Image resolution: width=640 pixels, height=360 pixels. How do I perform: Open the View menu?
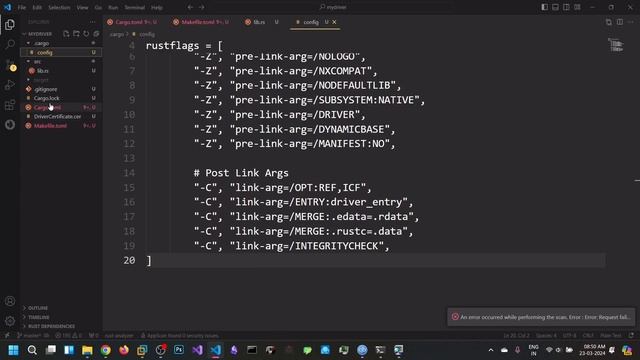pos(82,7)
